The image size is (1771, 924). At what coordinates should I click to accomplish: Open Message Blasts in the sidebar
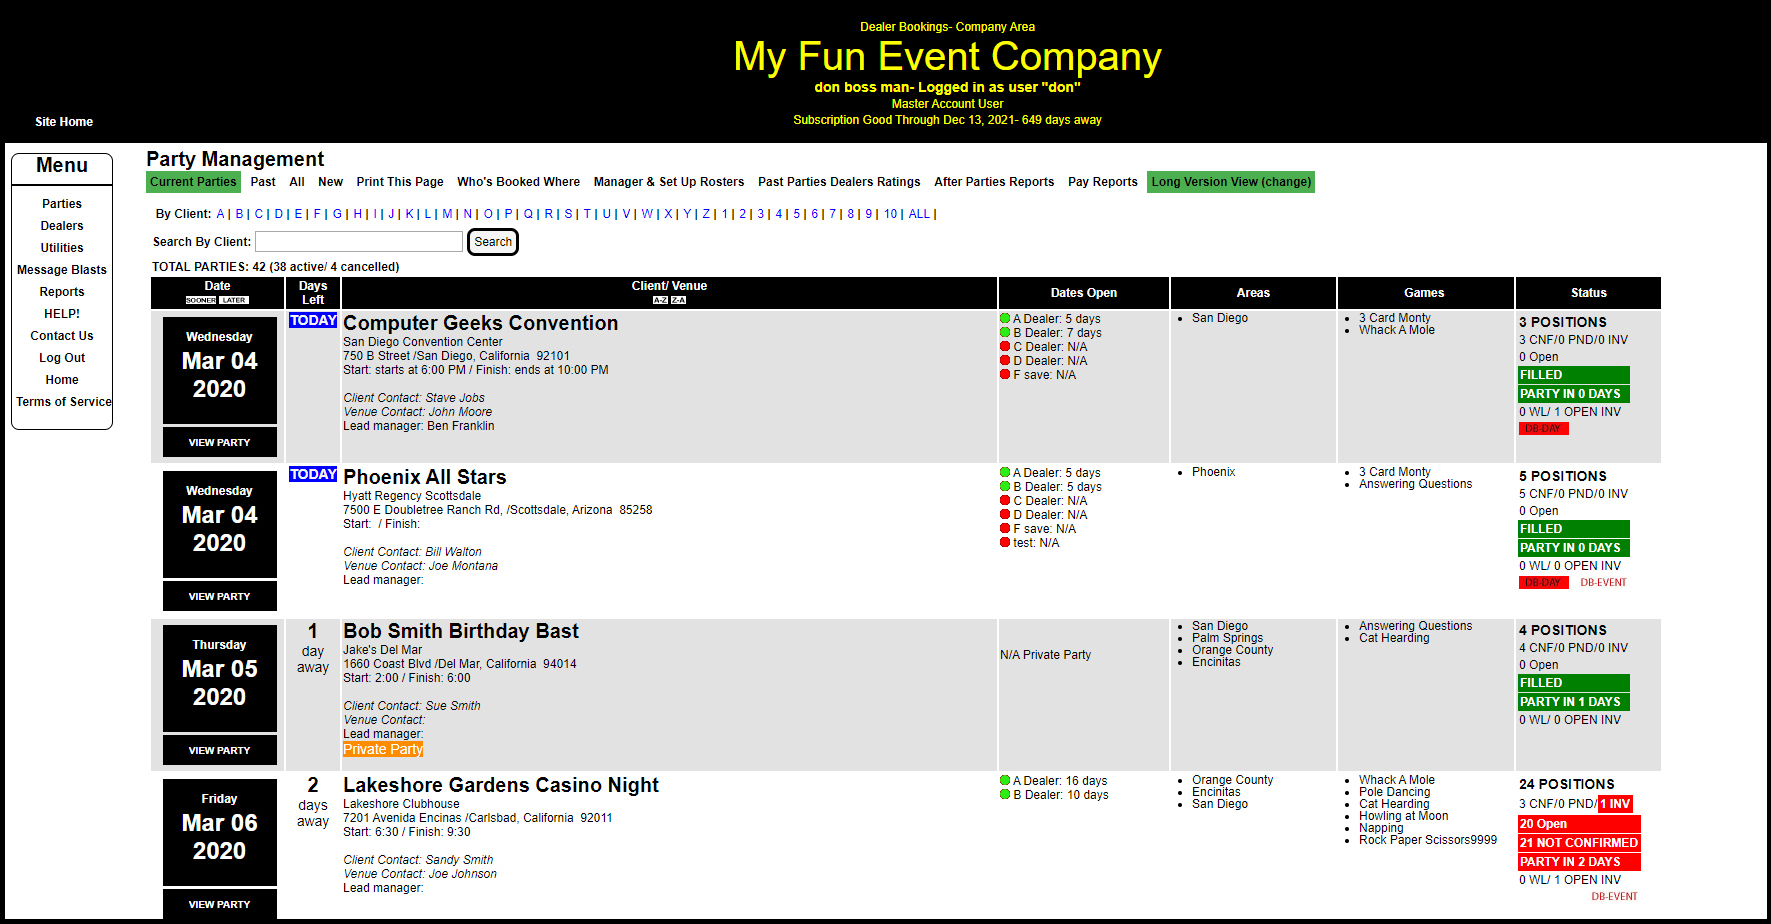coord(62,270)
